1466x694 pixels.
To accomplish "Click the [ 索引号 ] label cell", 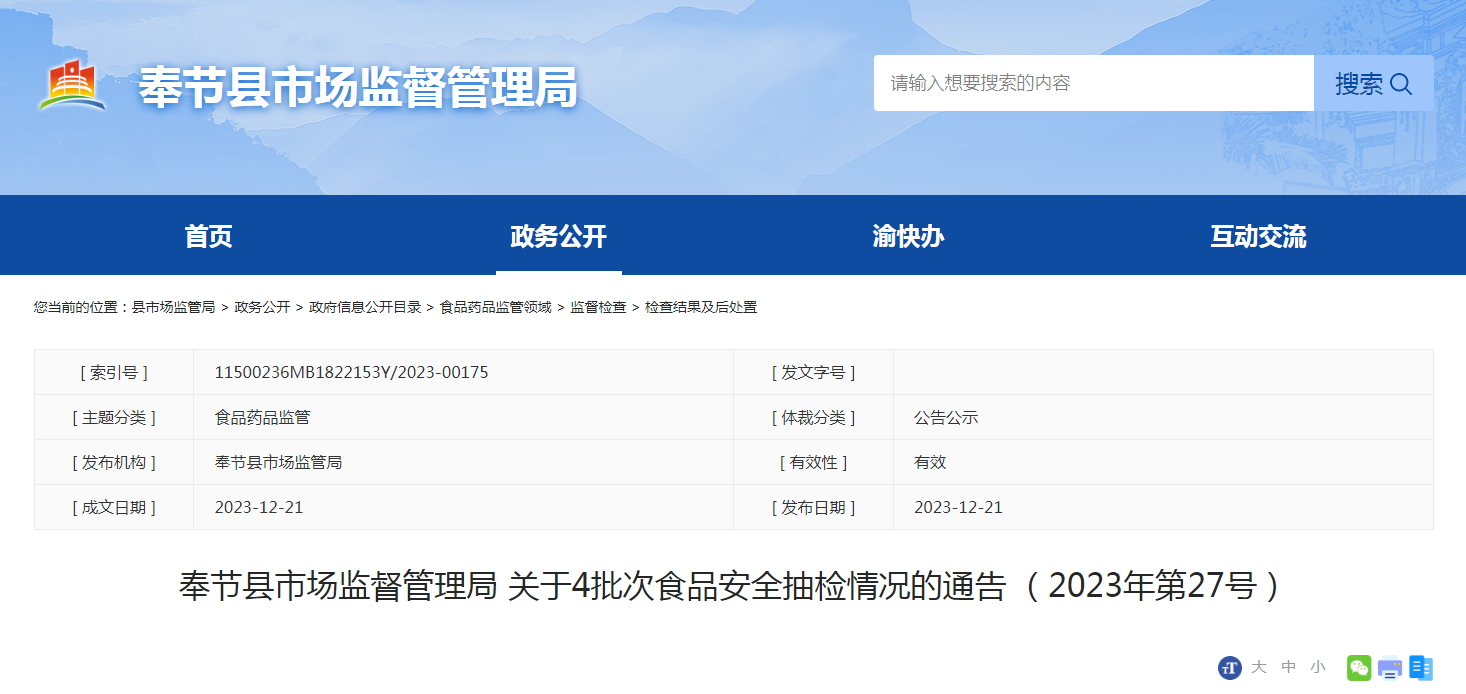I will [114, 372].
